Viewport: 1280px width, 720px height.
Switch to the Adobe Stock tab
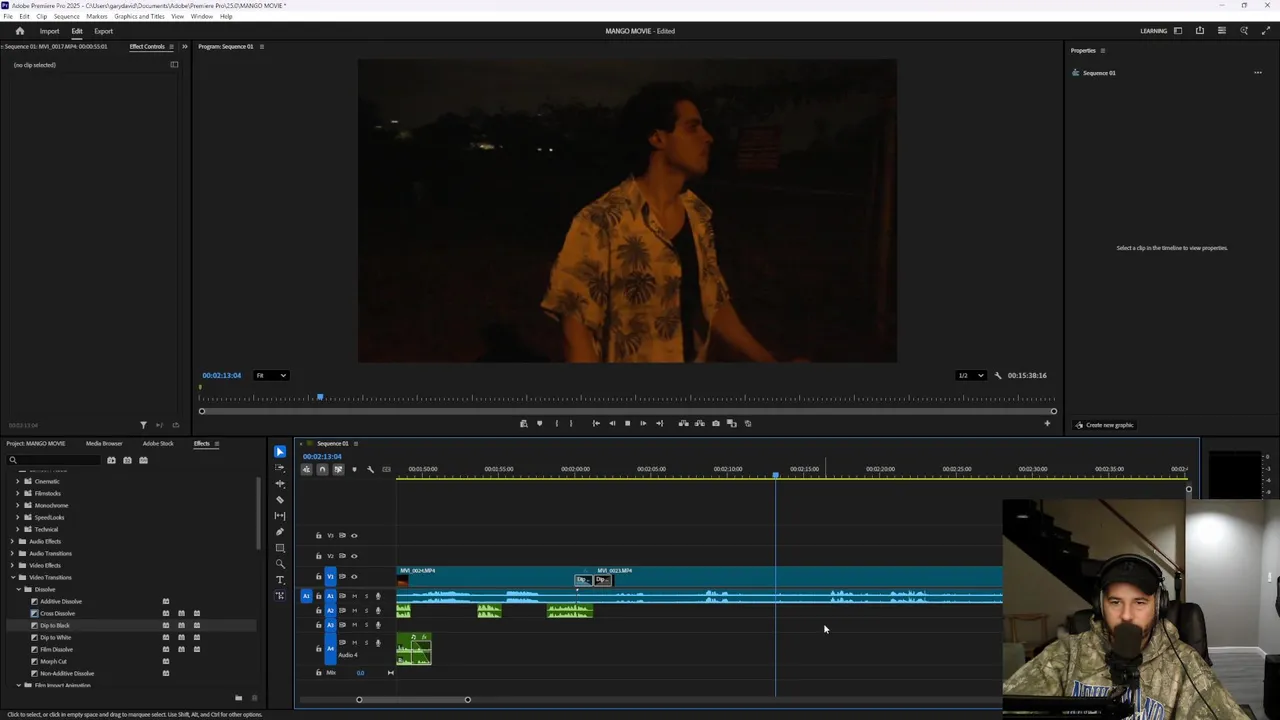[x=158, y=443]
